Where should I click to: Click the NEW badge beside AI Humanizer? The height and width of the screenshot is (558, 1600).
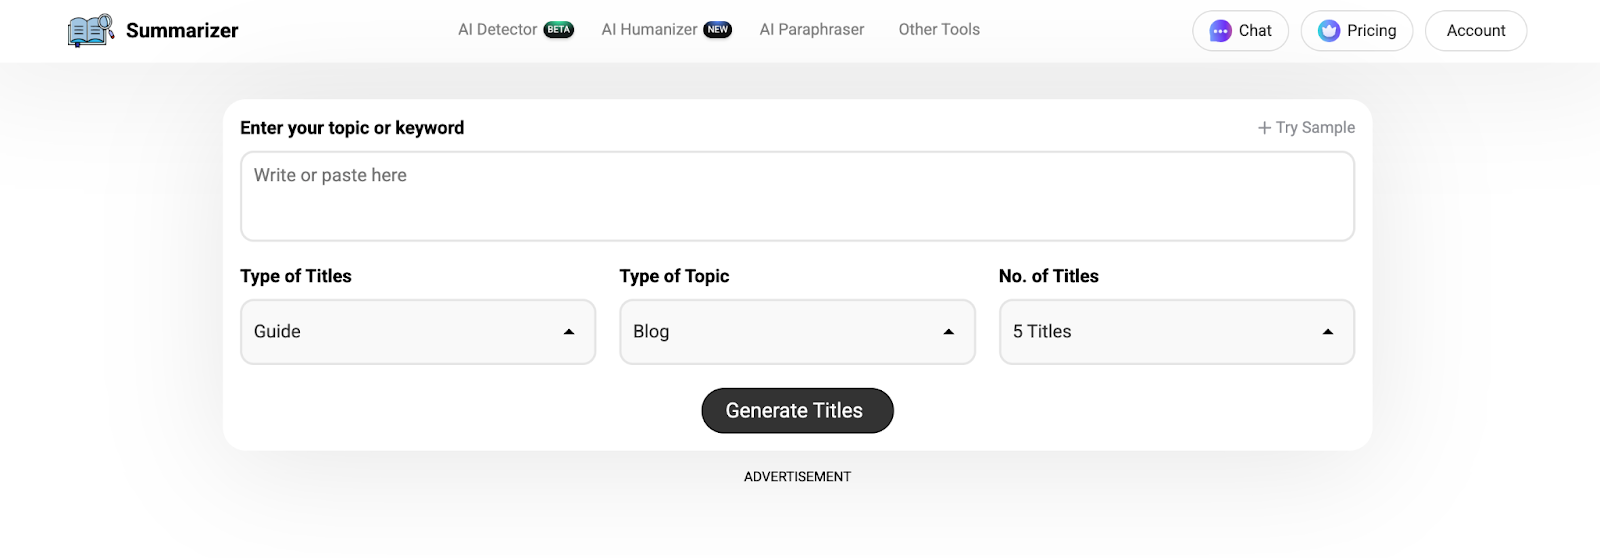point(718,30)
